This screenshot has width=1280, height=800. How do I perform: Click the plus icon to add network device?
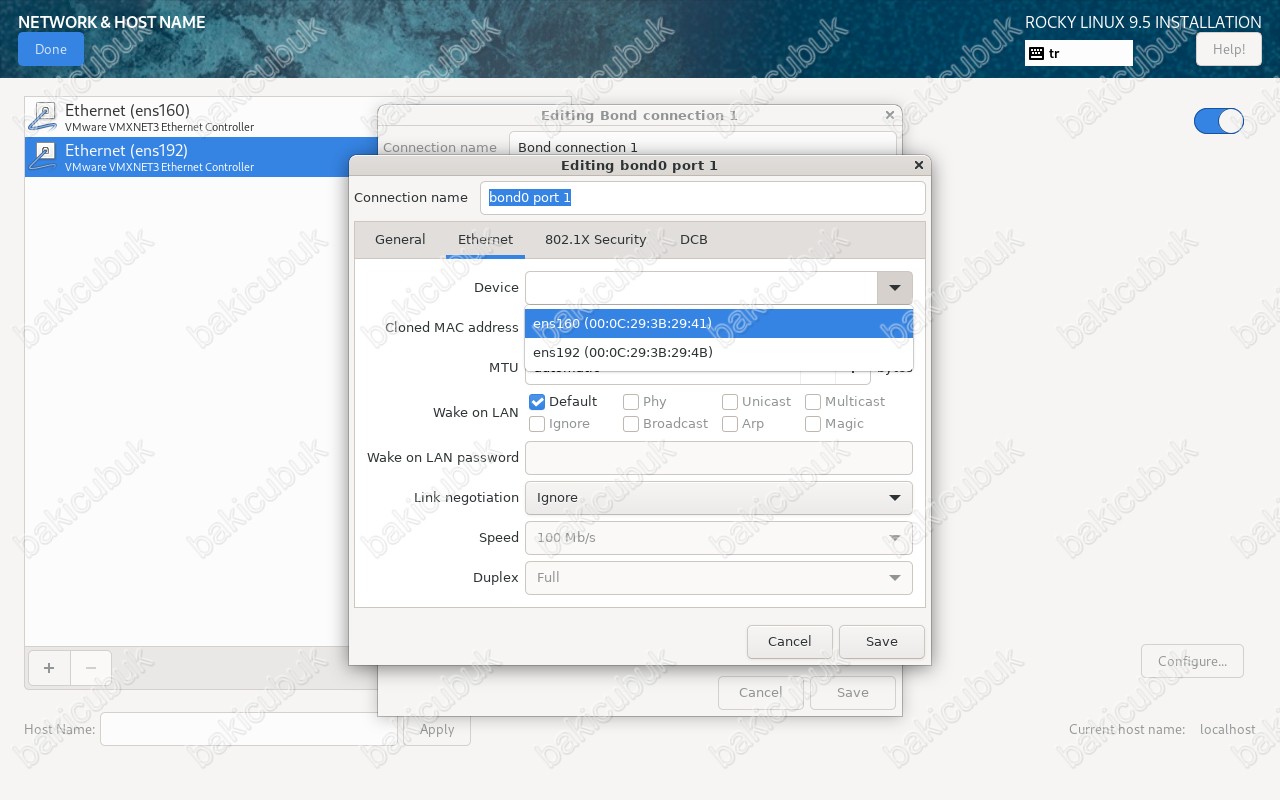click(49, 668)
